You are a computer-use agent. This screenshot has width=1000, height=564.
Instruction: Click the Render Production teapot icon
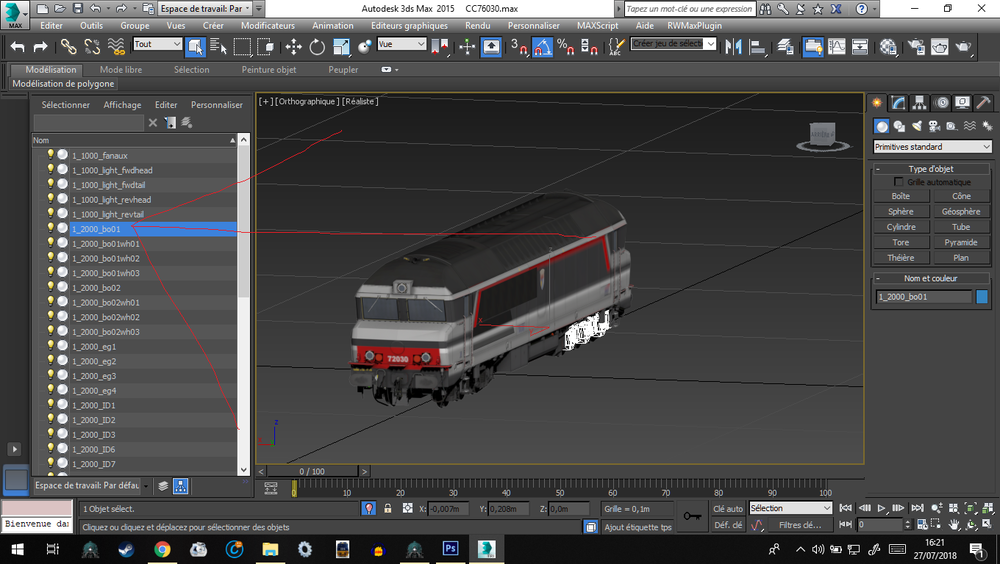tap(963, 47)
